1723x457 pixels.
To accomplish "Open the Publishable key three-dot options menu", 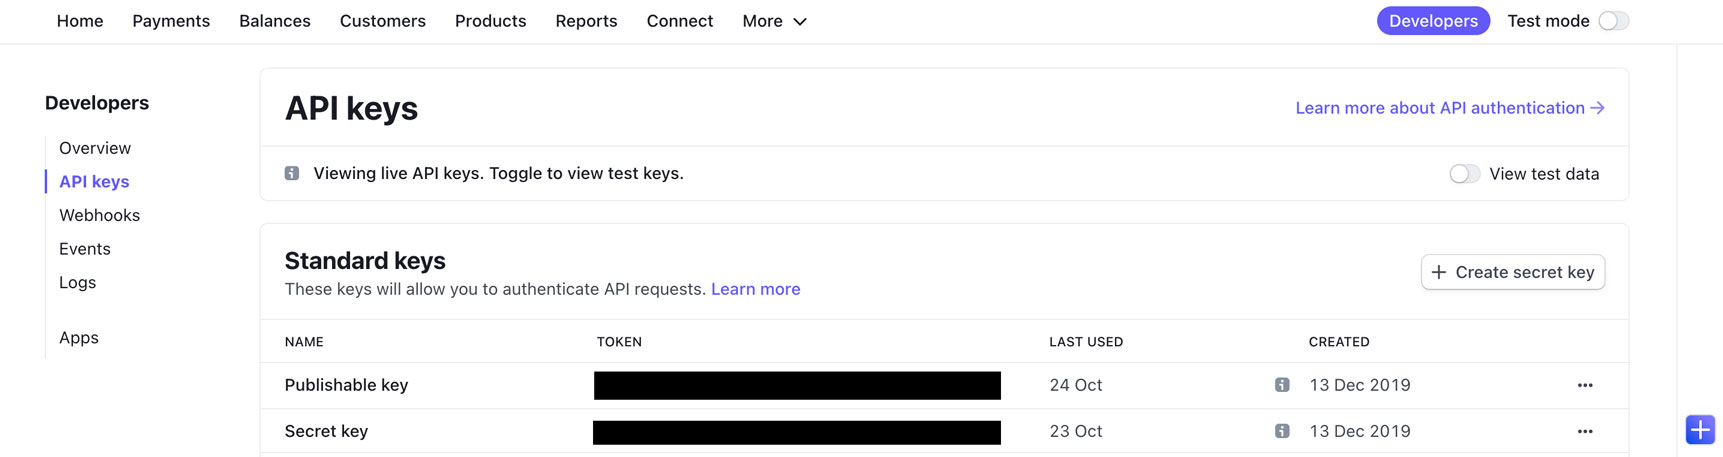I will 1584,385.
